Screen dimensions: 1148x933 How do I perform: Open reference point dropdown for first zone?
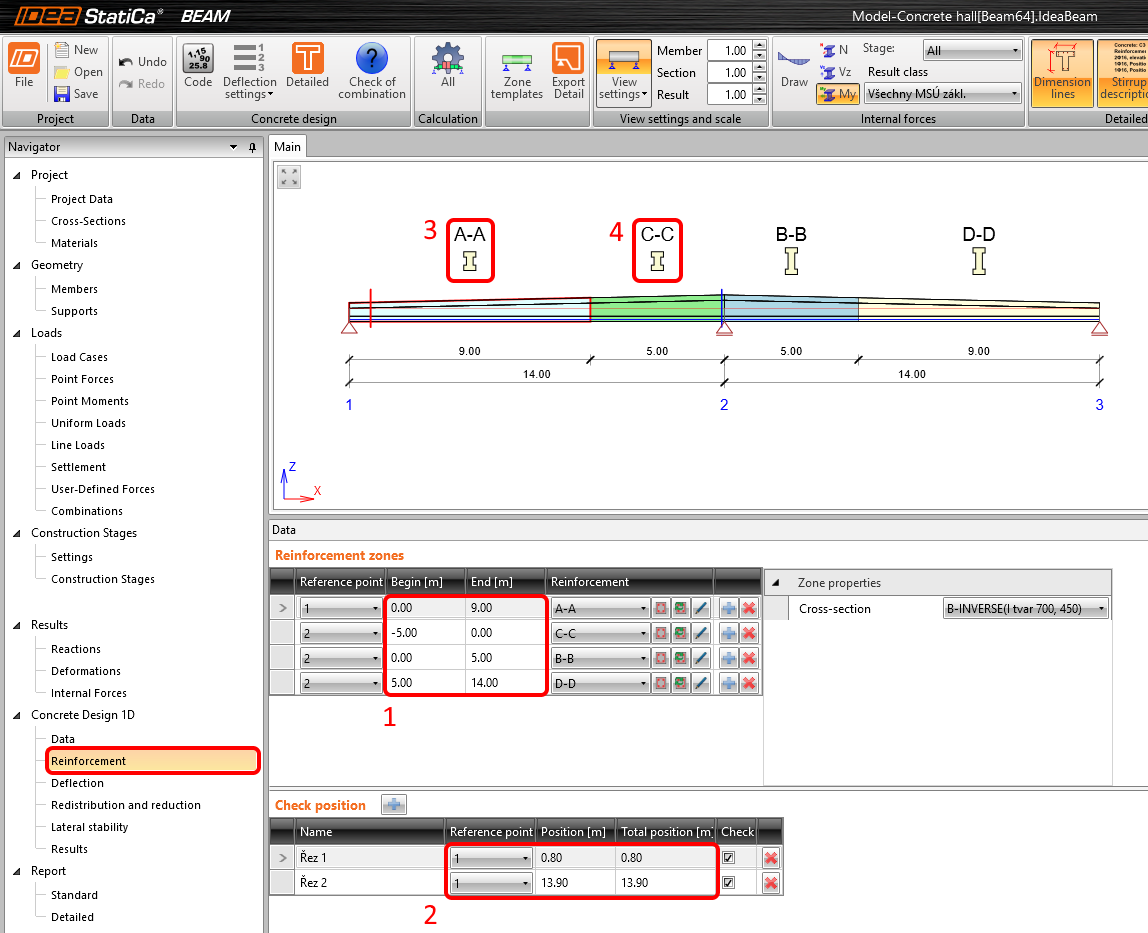pos(341,609)
